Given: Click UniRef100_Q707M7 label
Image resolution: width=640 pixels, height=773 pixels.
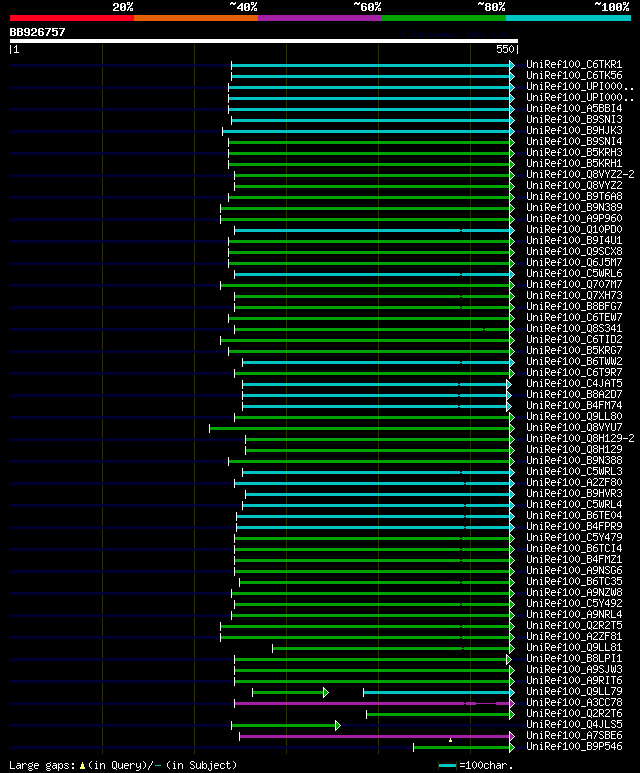Looking at the screenshot, I should (574, 284).
